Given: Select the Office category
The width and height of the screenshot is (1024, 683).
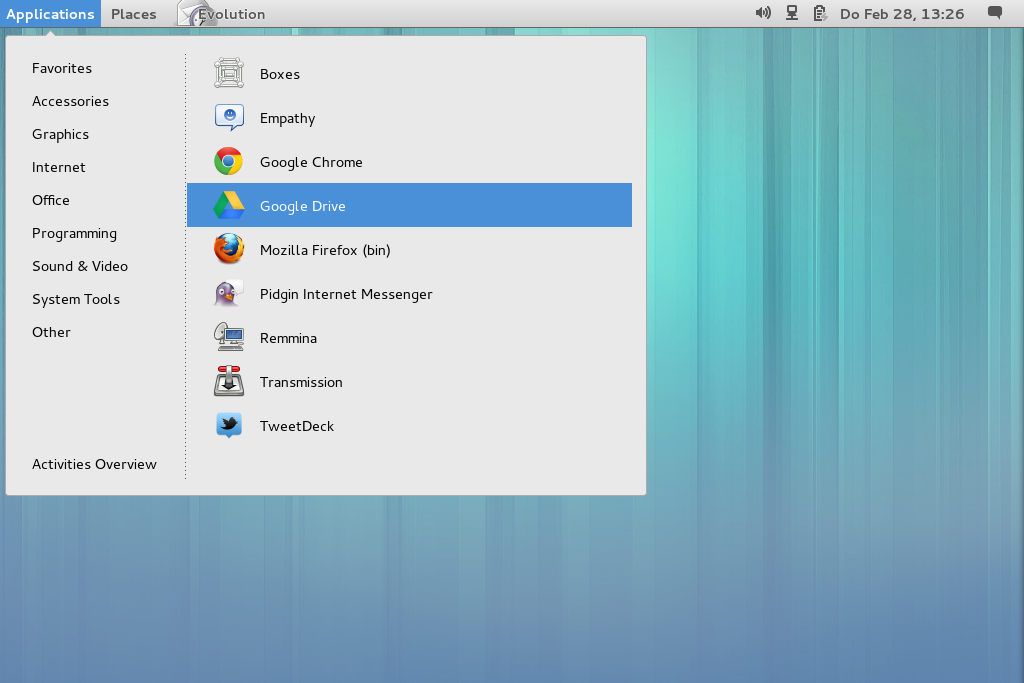Looking at the screenshot, I should click(x=51, y=200).
